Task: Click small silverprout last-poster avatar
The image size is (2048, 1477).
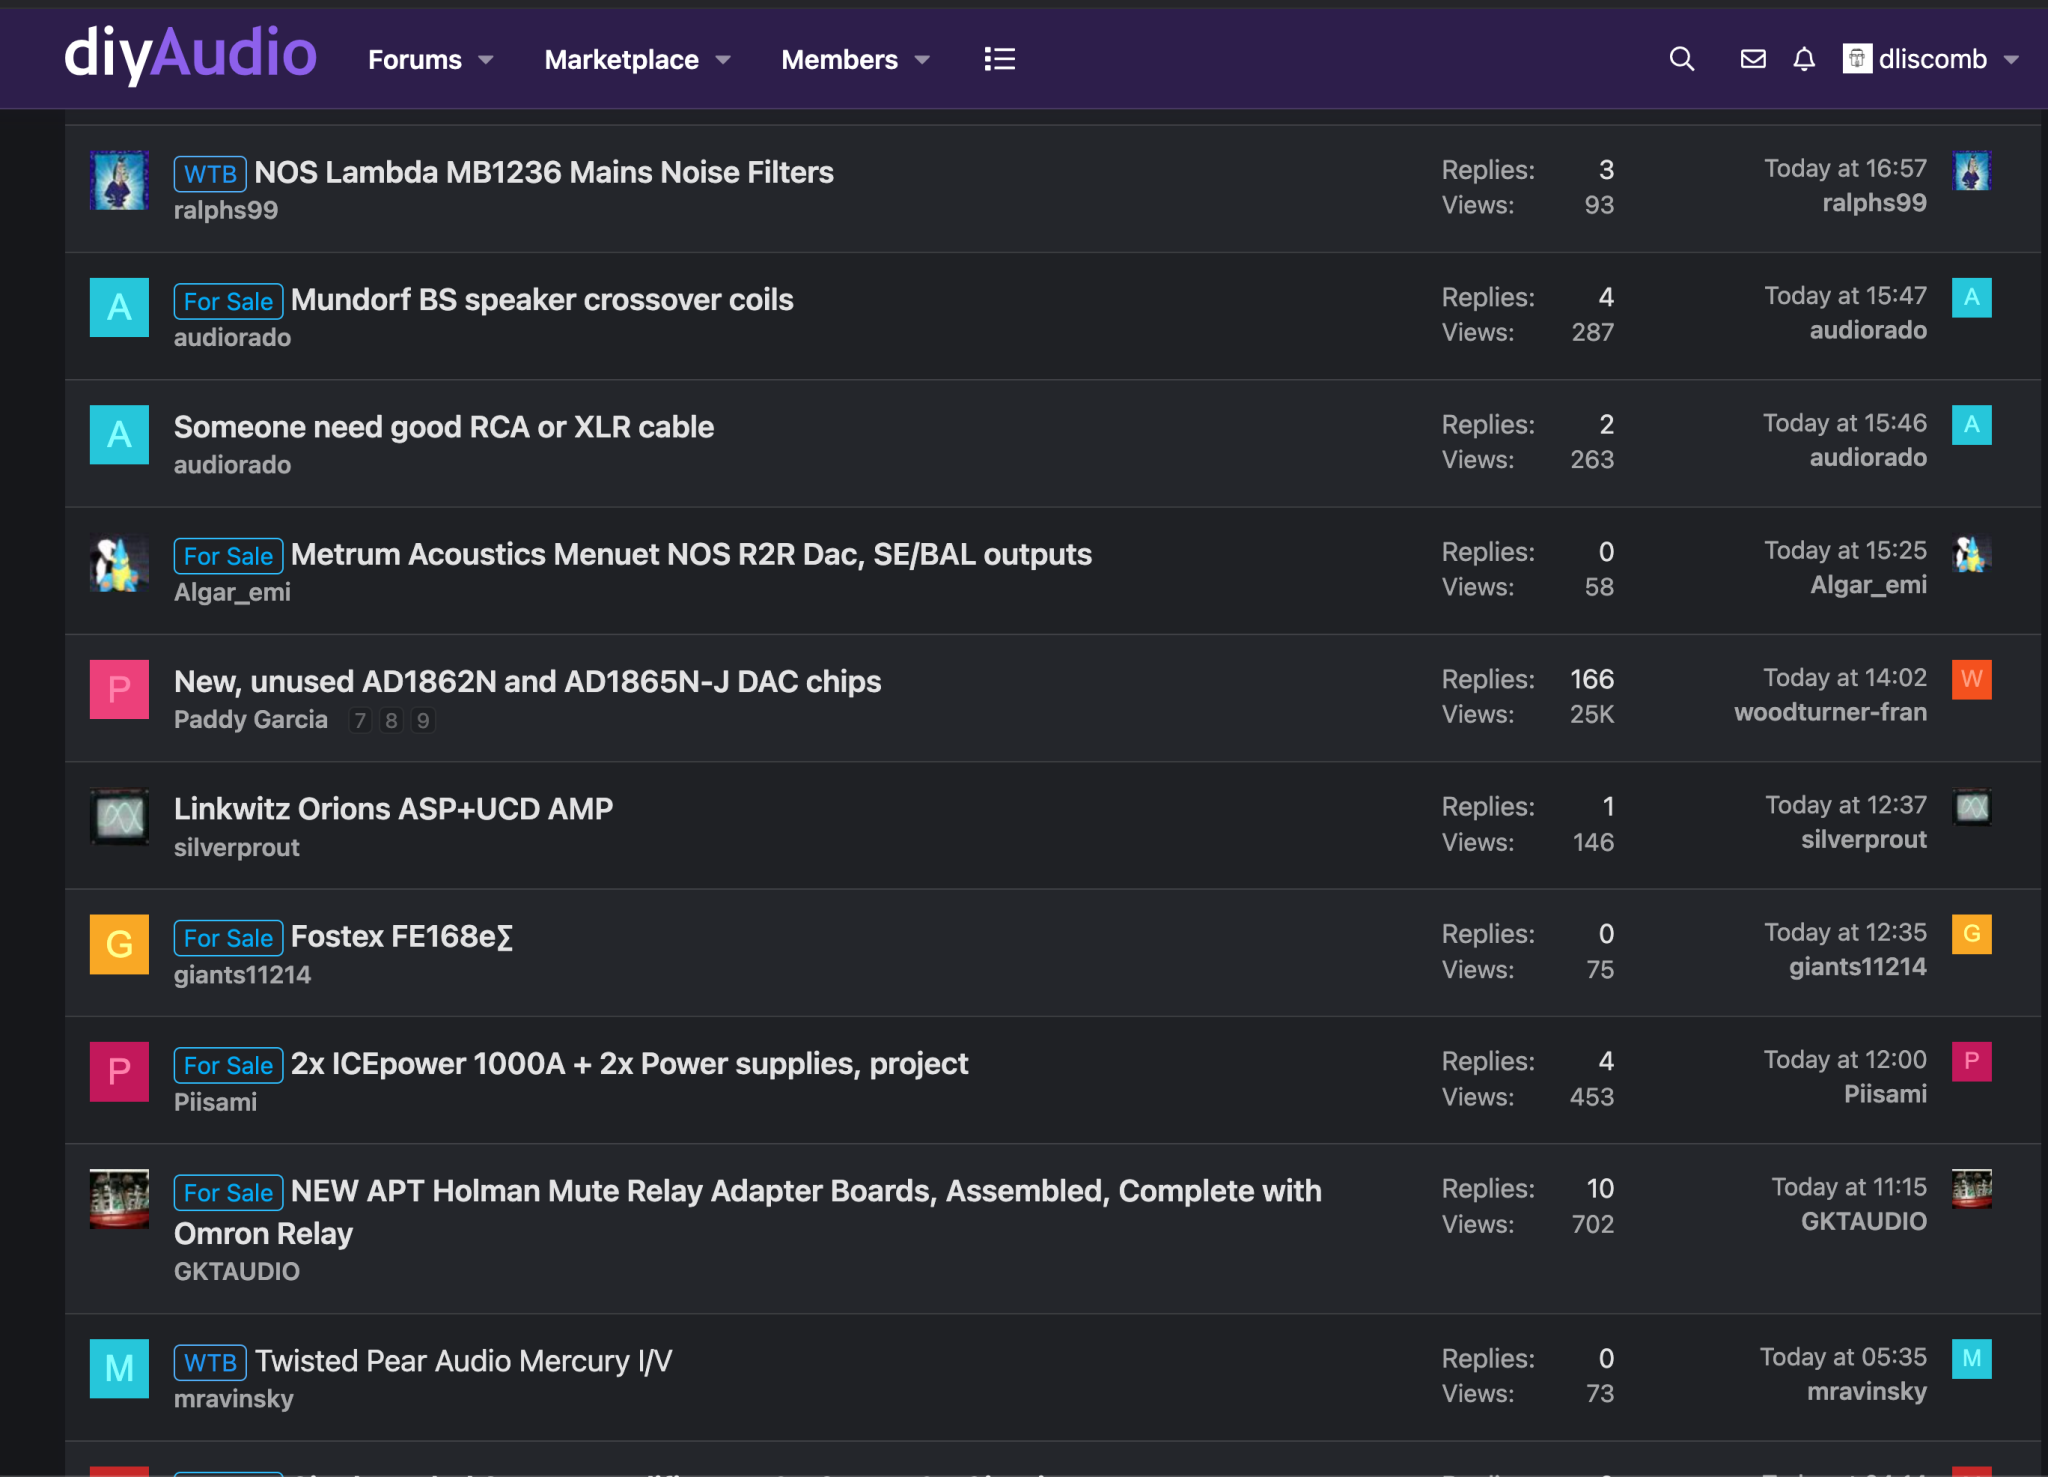Action: click(1971, 807)
